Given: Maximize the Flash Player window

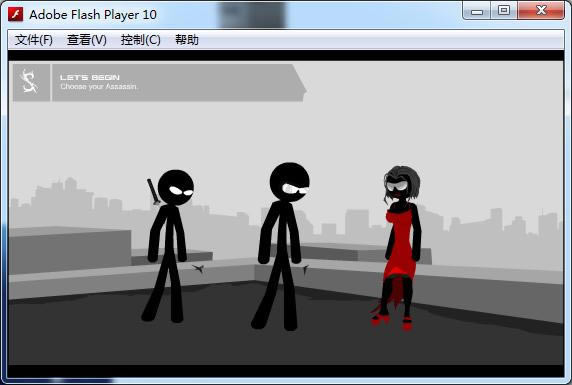Looking at the screenshot, I should pyautogui.click(x=505, y=10).
